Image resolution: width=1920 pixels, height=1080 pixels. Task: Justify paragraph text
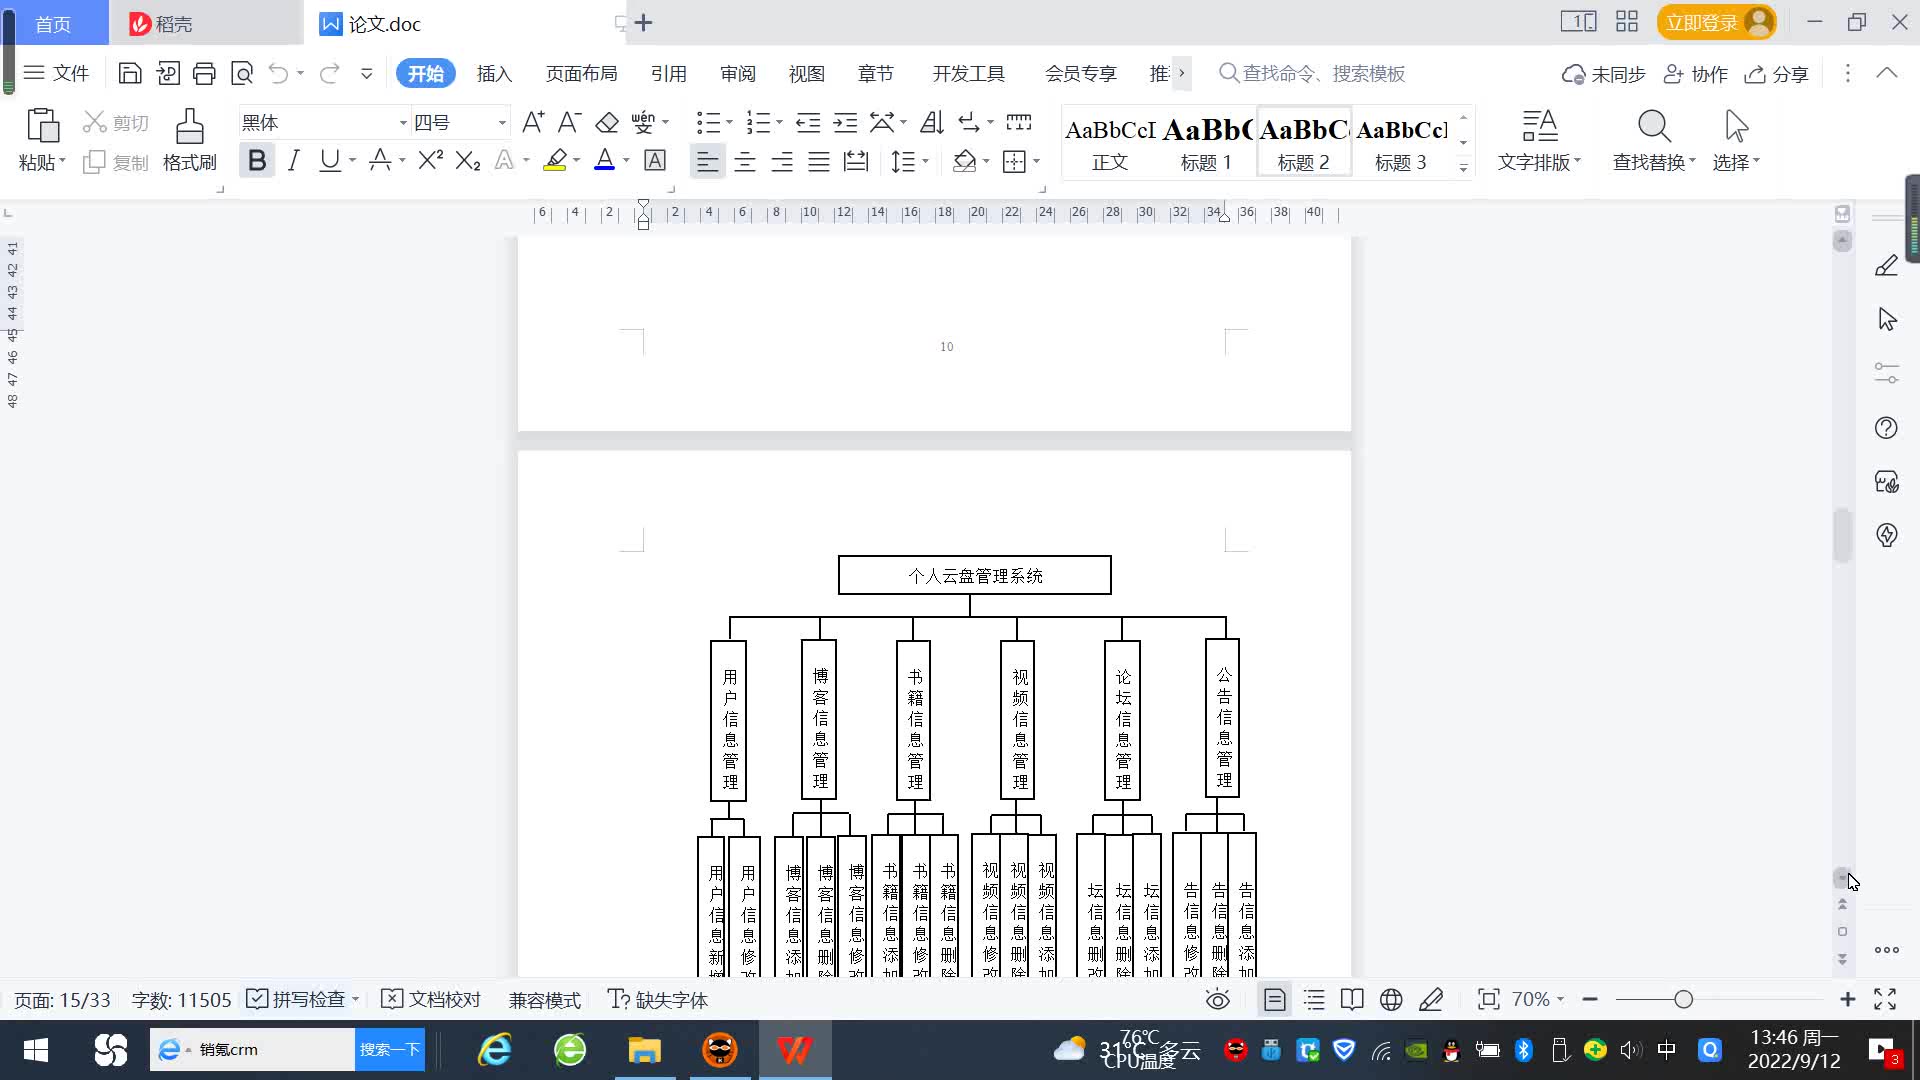pos(819,161)
